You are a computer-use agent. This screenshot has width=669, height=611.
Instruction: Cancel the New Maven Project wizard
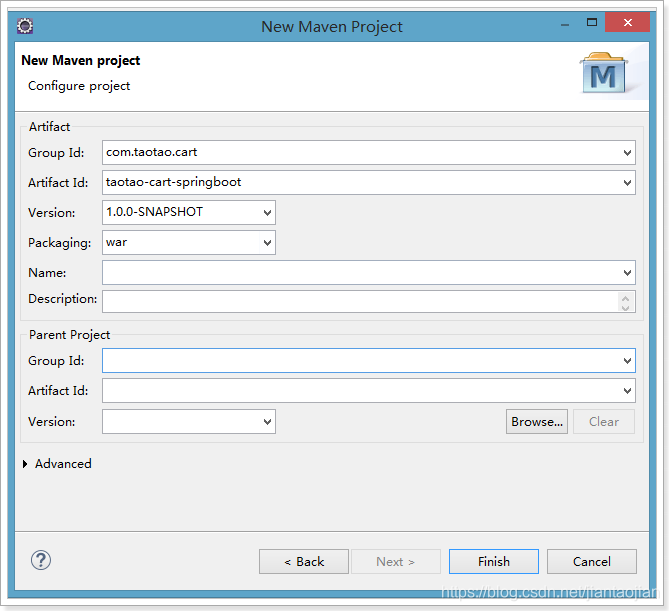(592, 562)
